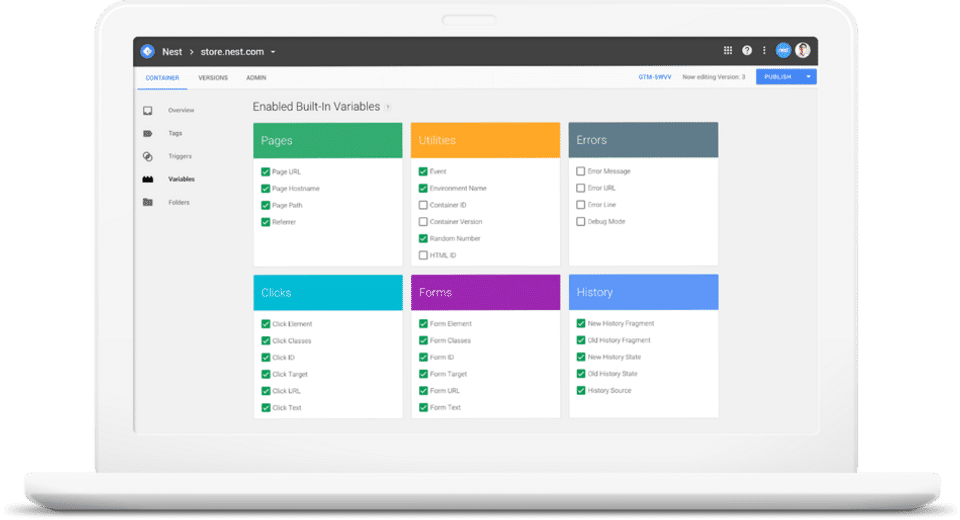
Task: Uncheck the Click Classes checkbox
Action: (266, 341)
